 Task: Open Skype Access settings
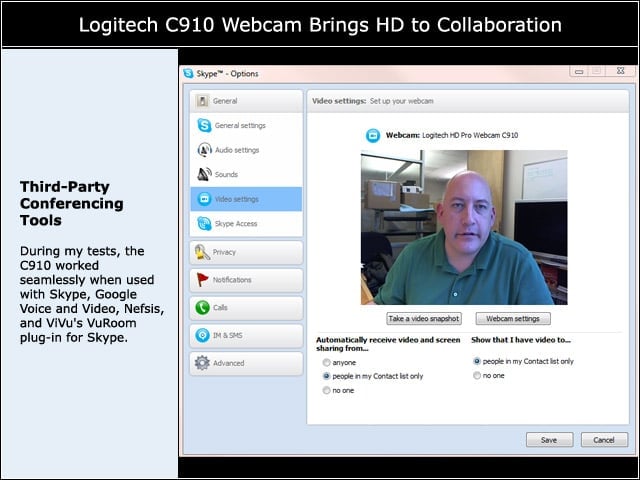(x=246, y=224)
